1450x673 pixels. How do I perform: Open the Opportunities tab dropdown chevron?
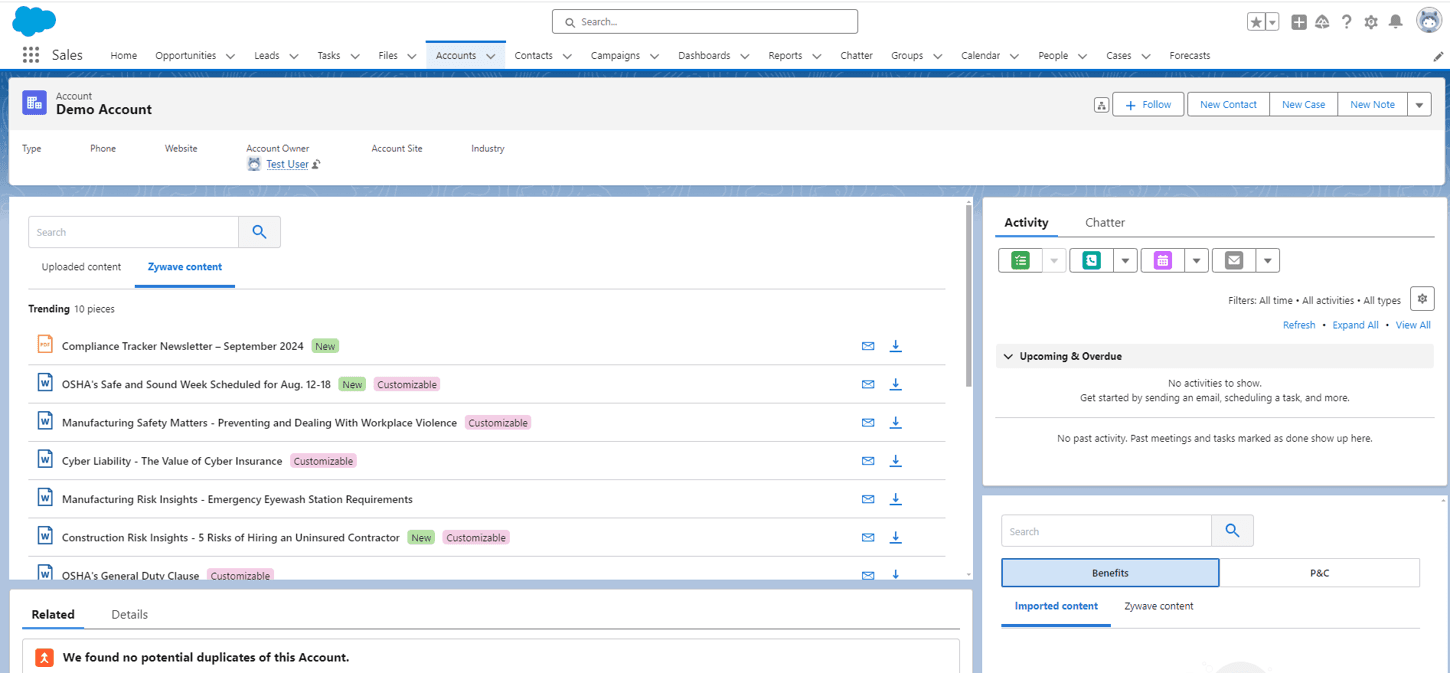coord(230,57)
